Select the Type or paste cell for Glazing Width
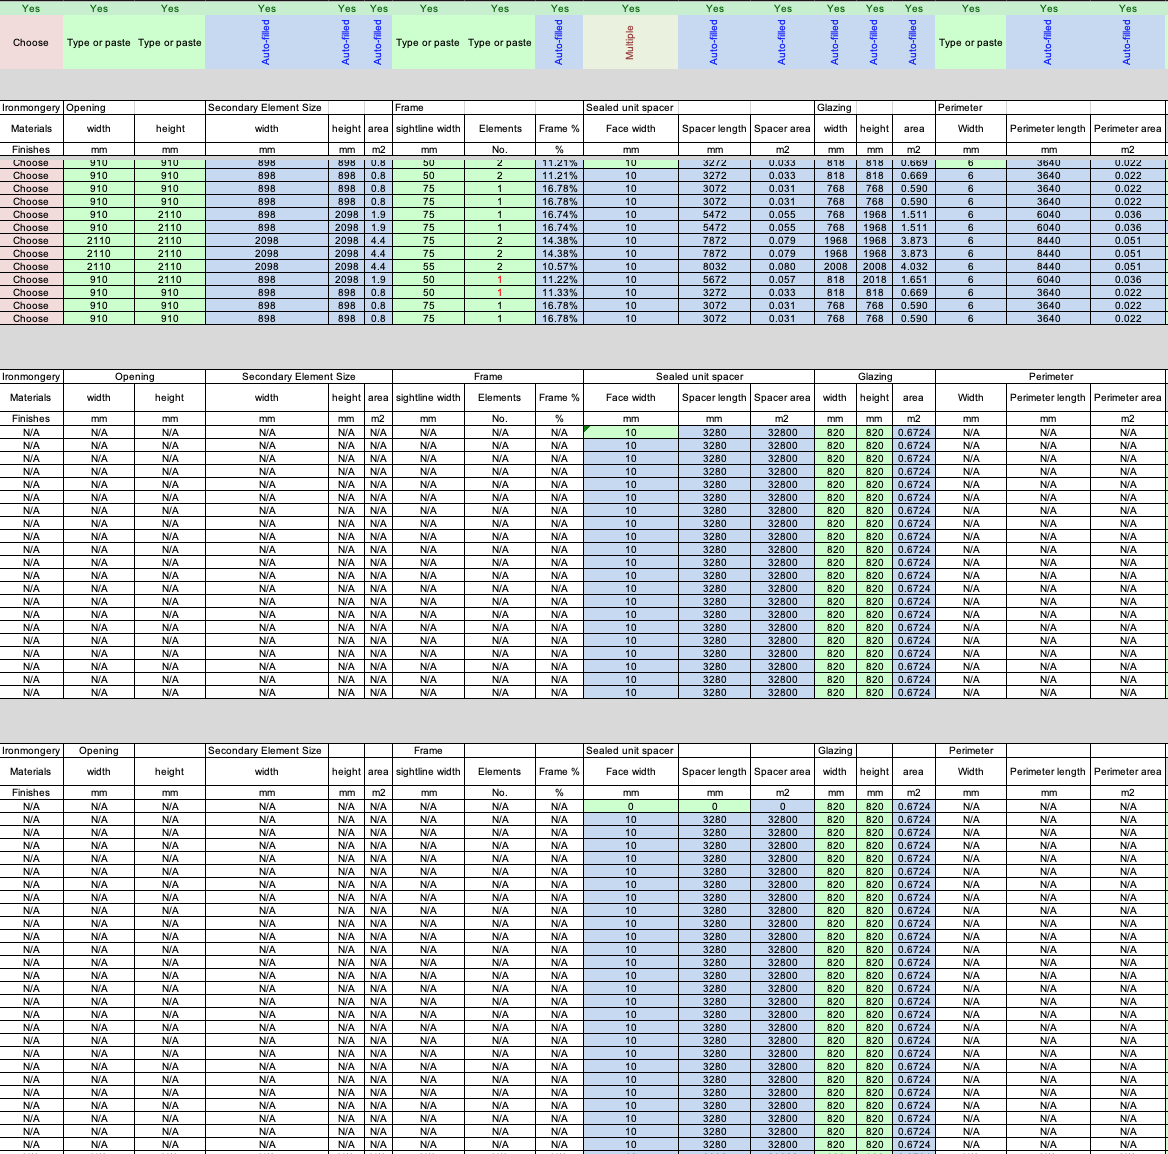 click(x=970, y=41)
